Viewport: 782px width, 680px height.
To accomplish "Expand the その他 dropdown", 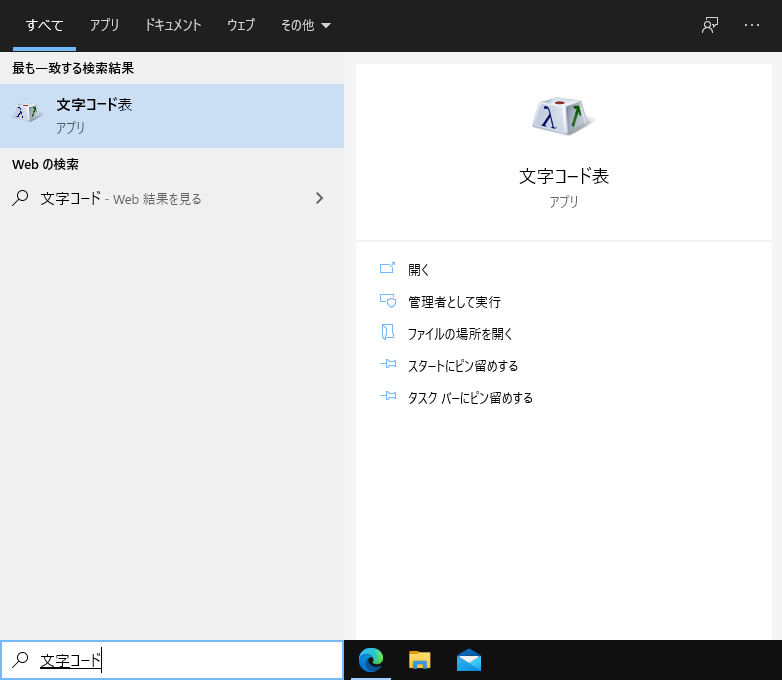I will click(306, 25).
